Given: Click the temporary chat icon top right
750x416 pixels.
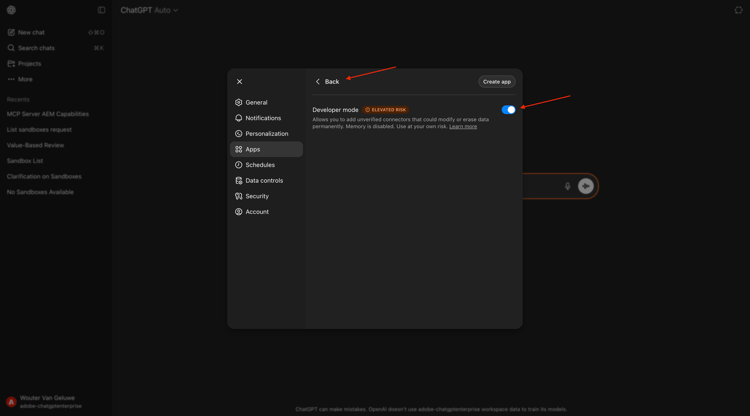Looking at the screenshot, I should click(x=738, y=10).
